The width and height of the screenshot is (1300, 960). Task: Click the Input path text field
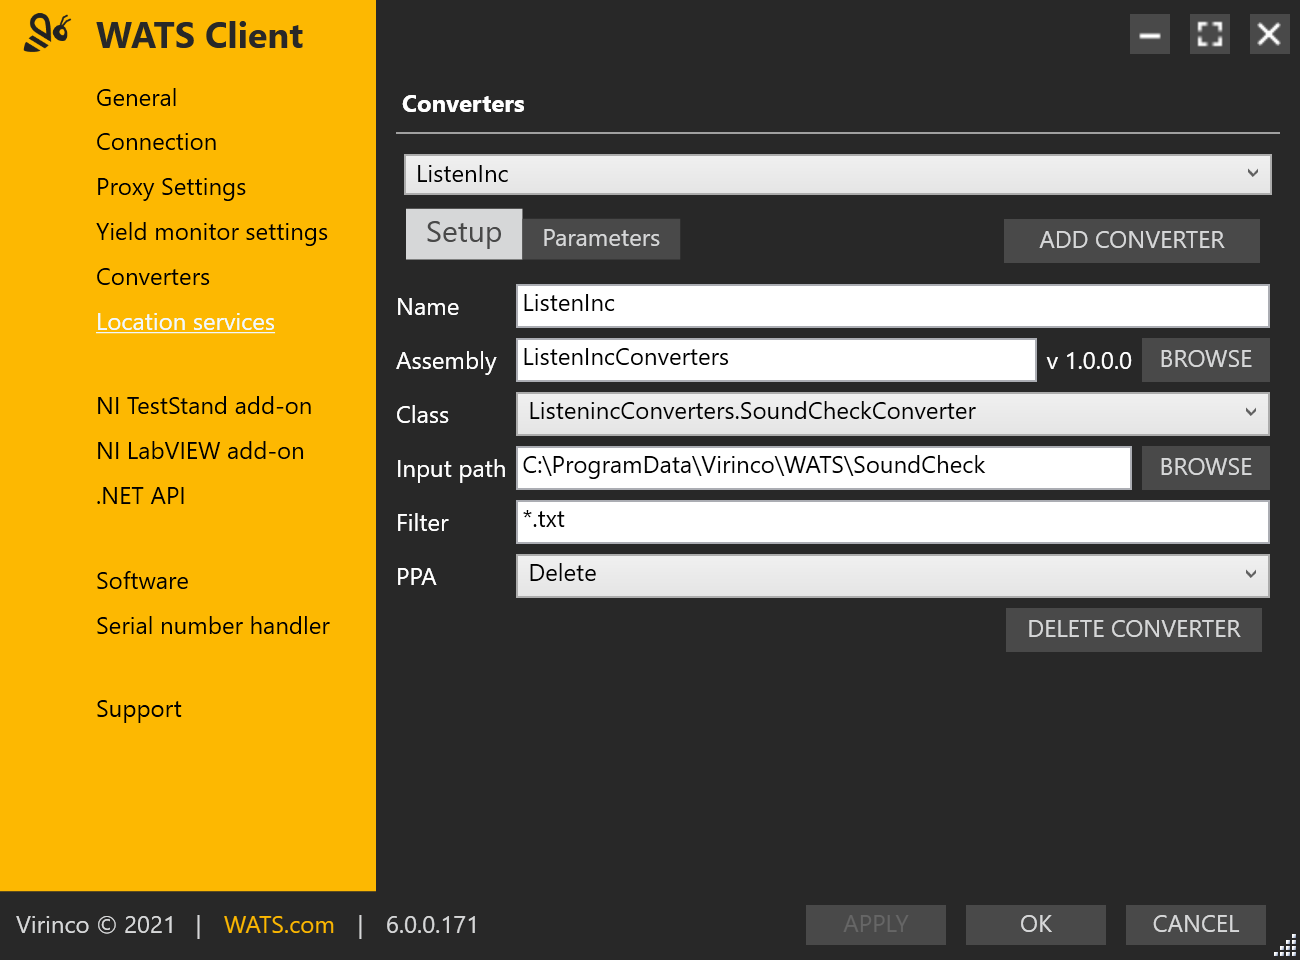coord(824,468)
